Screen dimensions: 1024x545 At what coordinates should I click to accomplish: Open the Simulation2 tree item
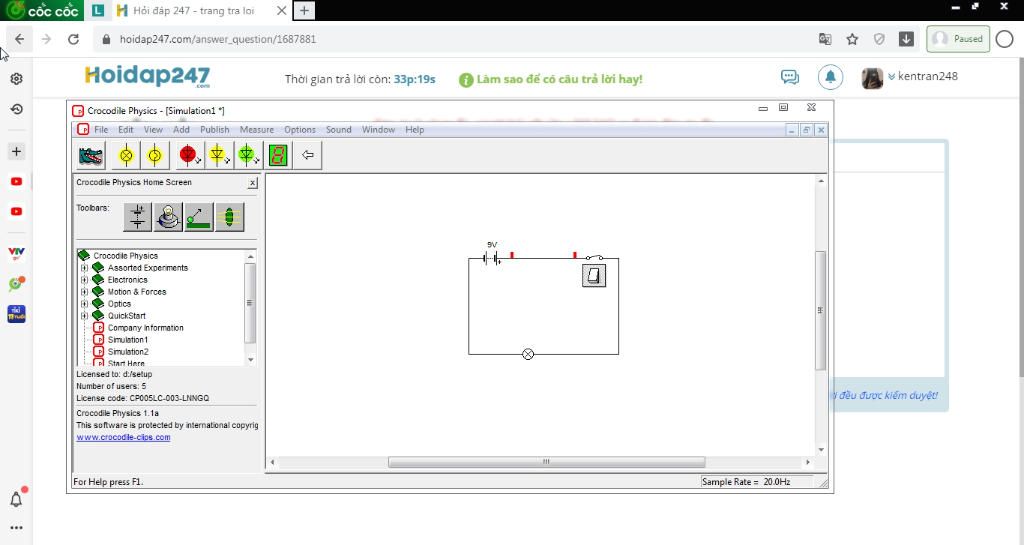pyautogui.click(x=128, y=351)
